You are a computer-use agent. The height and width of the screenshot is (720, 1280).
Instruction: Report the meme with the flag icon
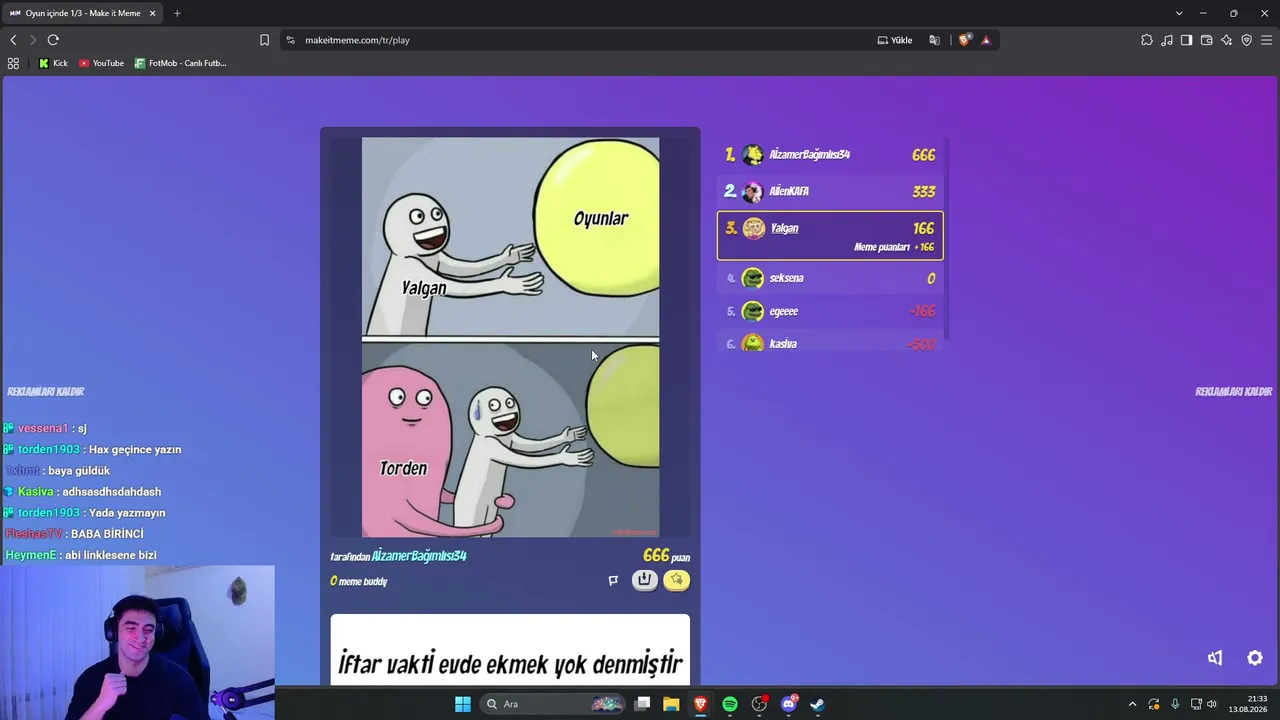pyautogui.click(x=613, y=580)
